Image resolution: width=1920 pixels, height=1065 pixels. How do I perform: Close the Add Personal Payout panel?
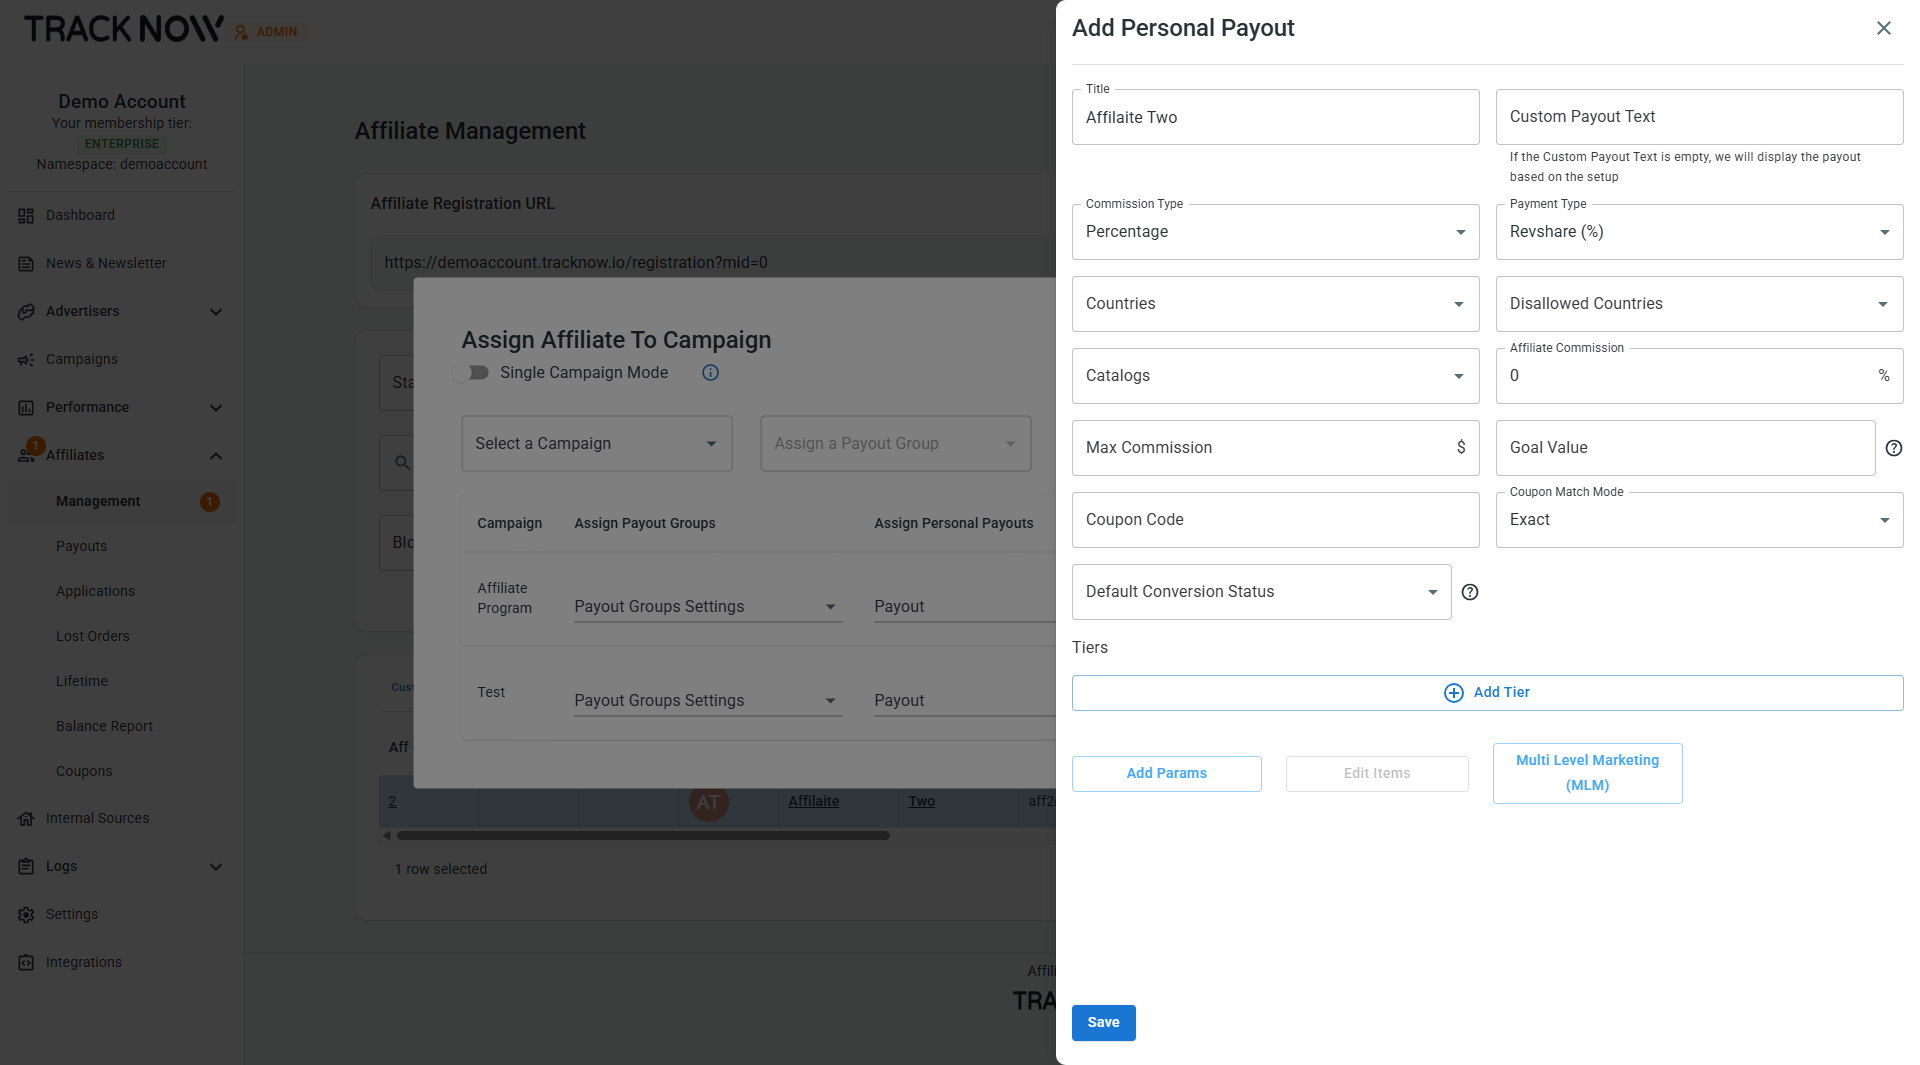click(x=1883, y=28)
